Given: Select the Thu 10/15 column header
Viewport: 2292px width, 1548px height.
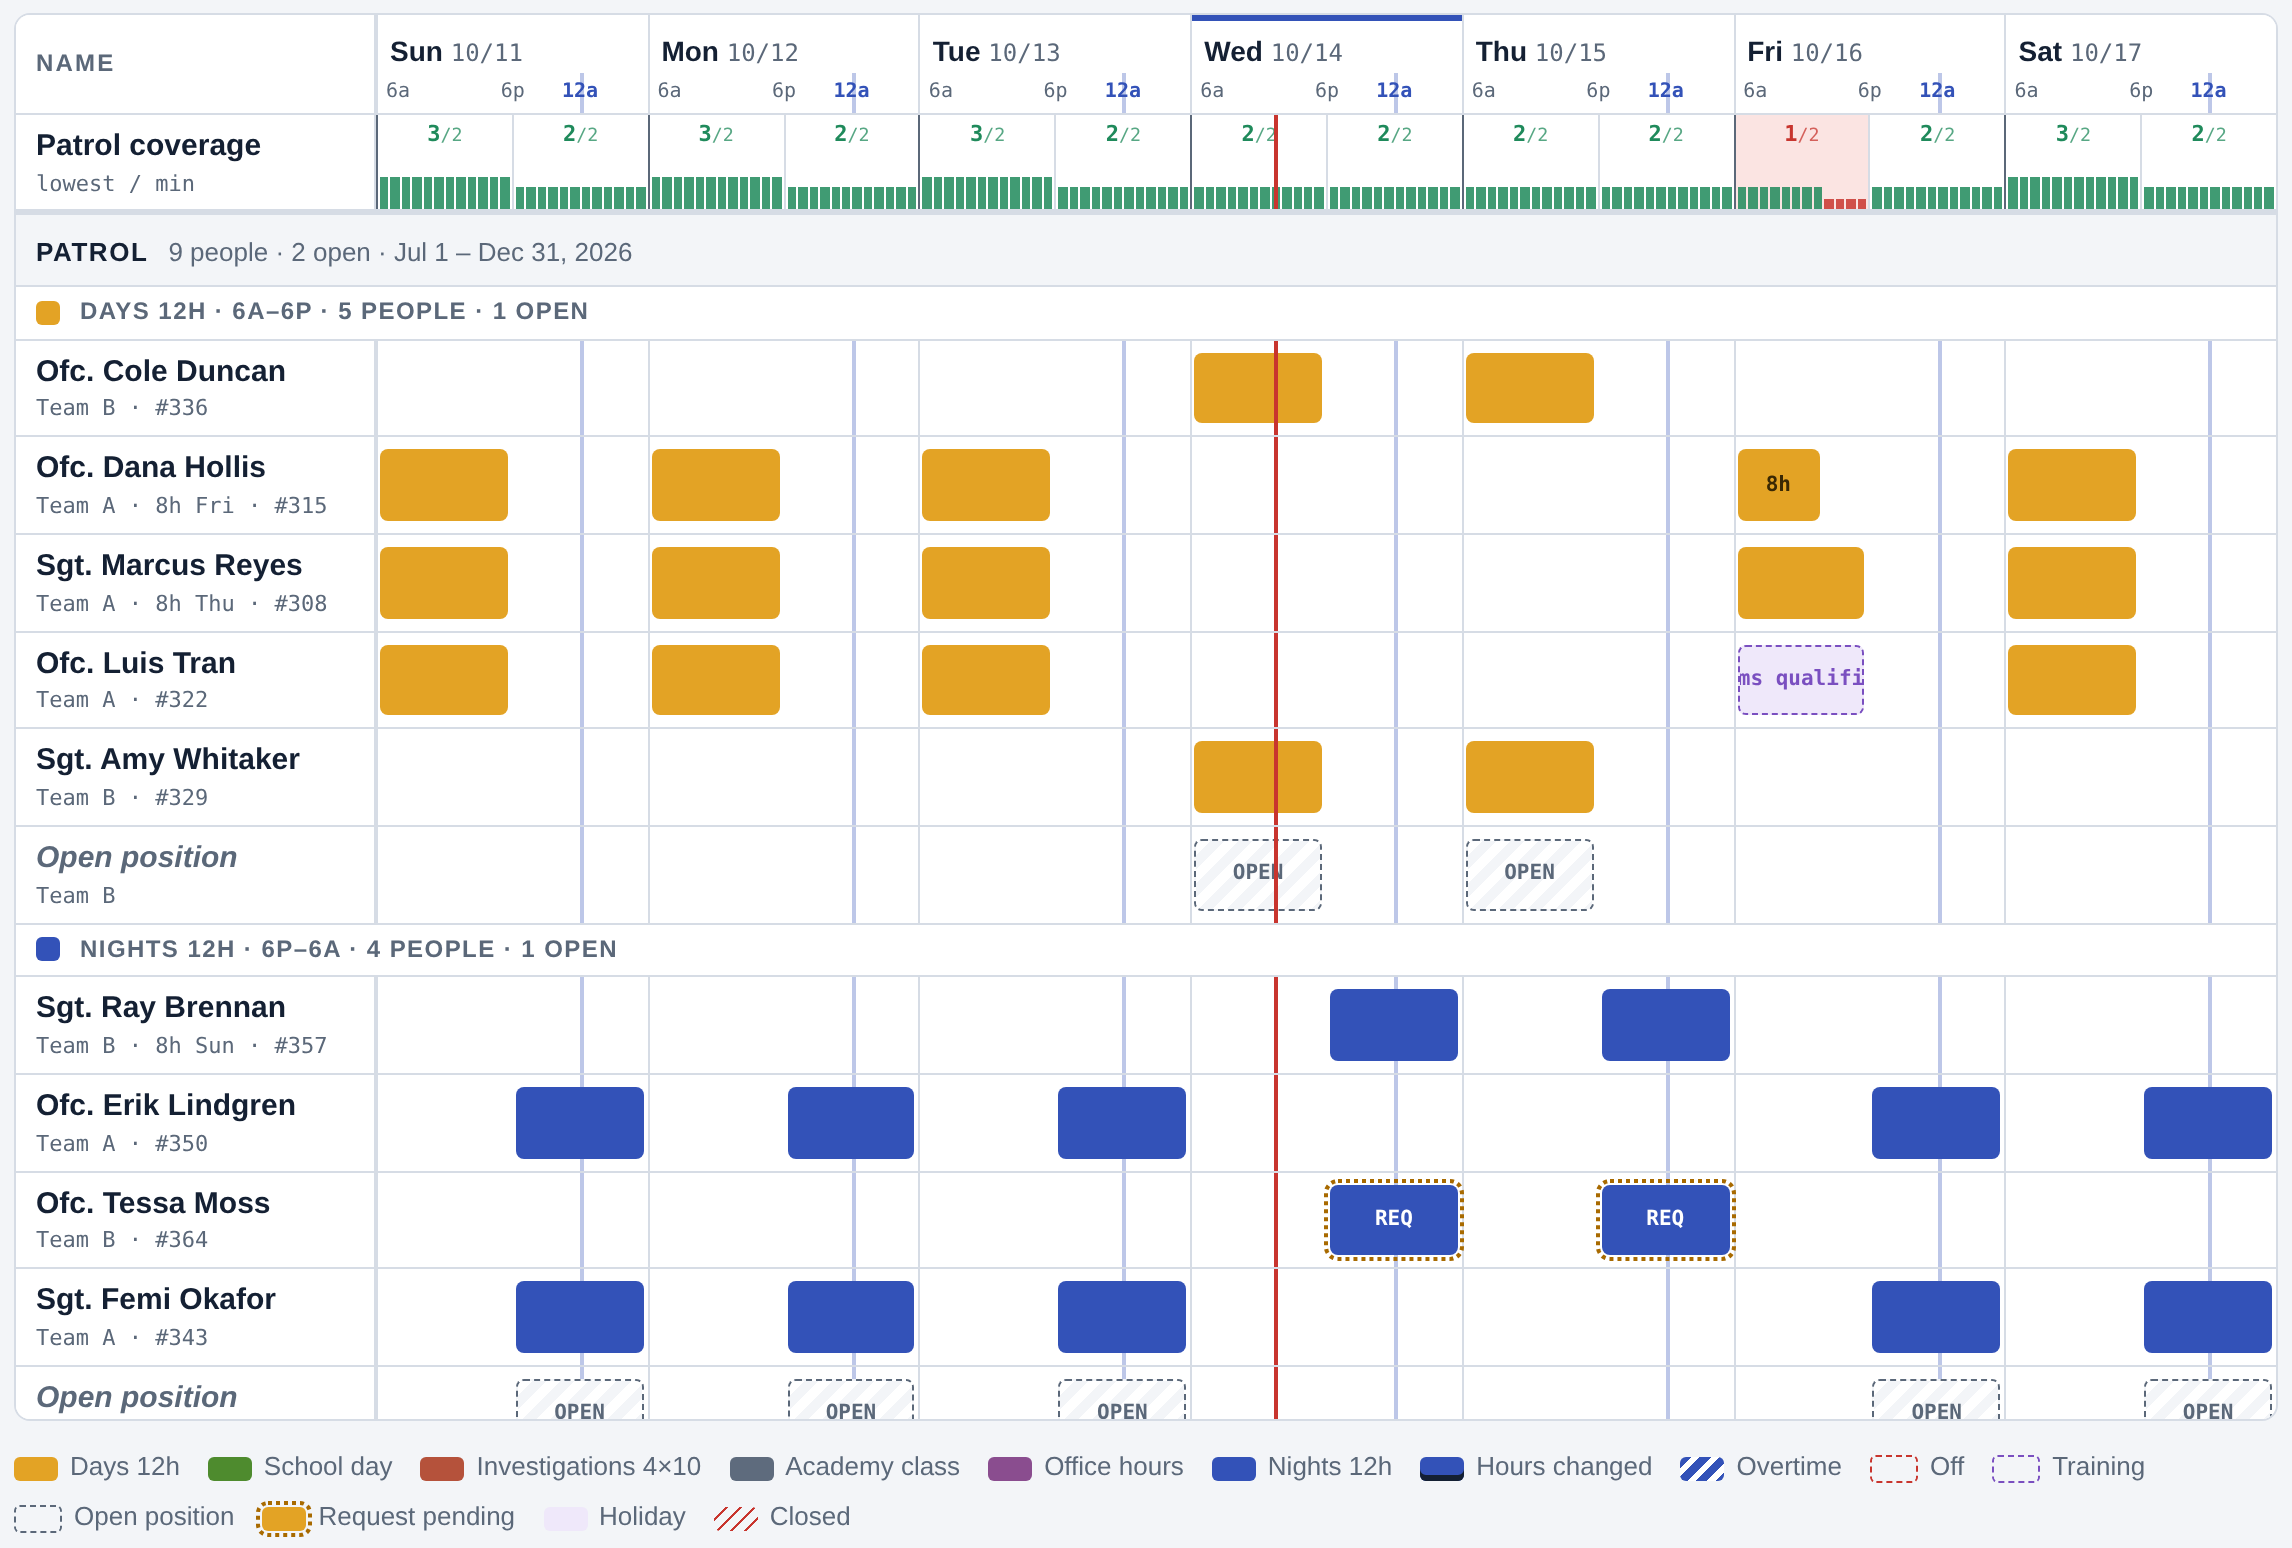Looking at the screenshot, I should (1599, 64).
